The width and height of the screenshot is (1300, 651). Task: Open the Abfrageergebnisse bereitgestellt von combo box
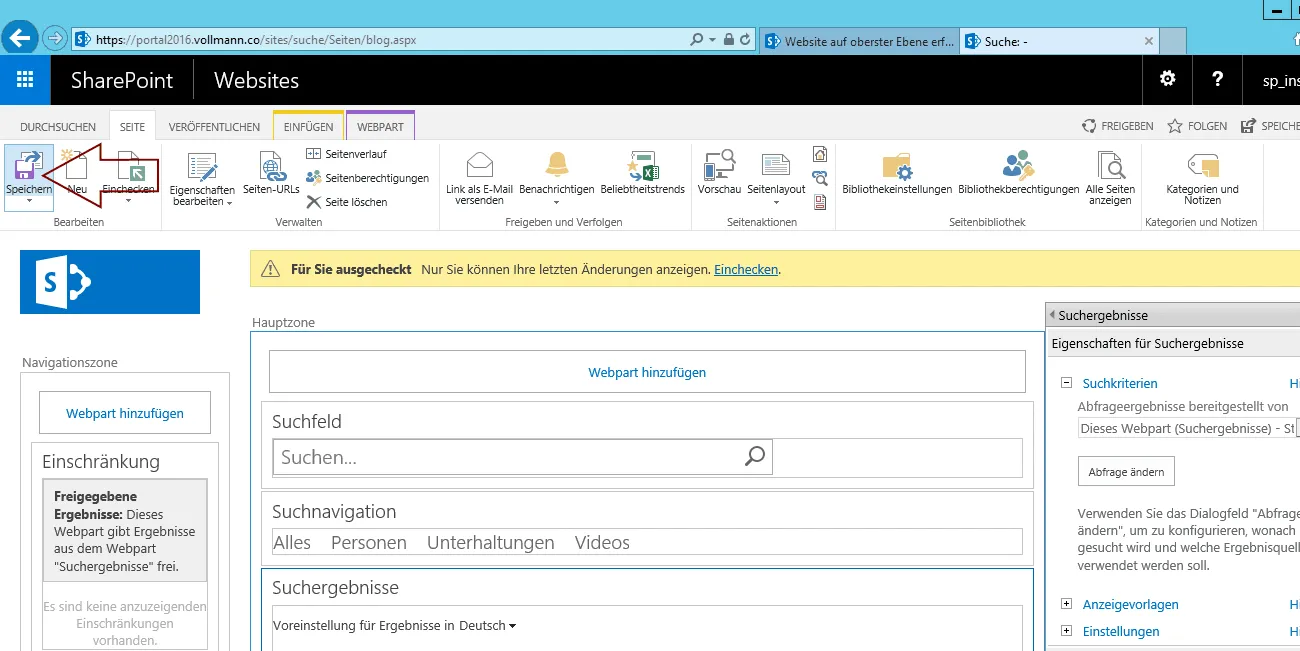tap(1188, 428)
